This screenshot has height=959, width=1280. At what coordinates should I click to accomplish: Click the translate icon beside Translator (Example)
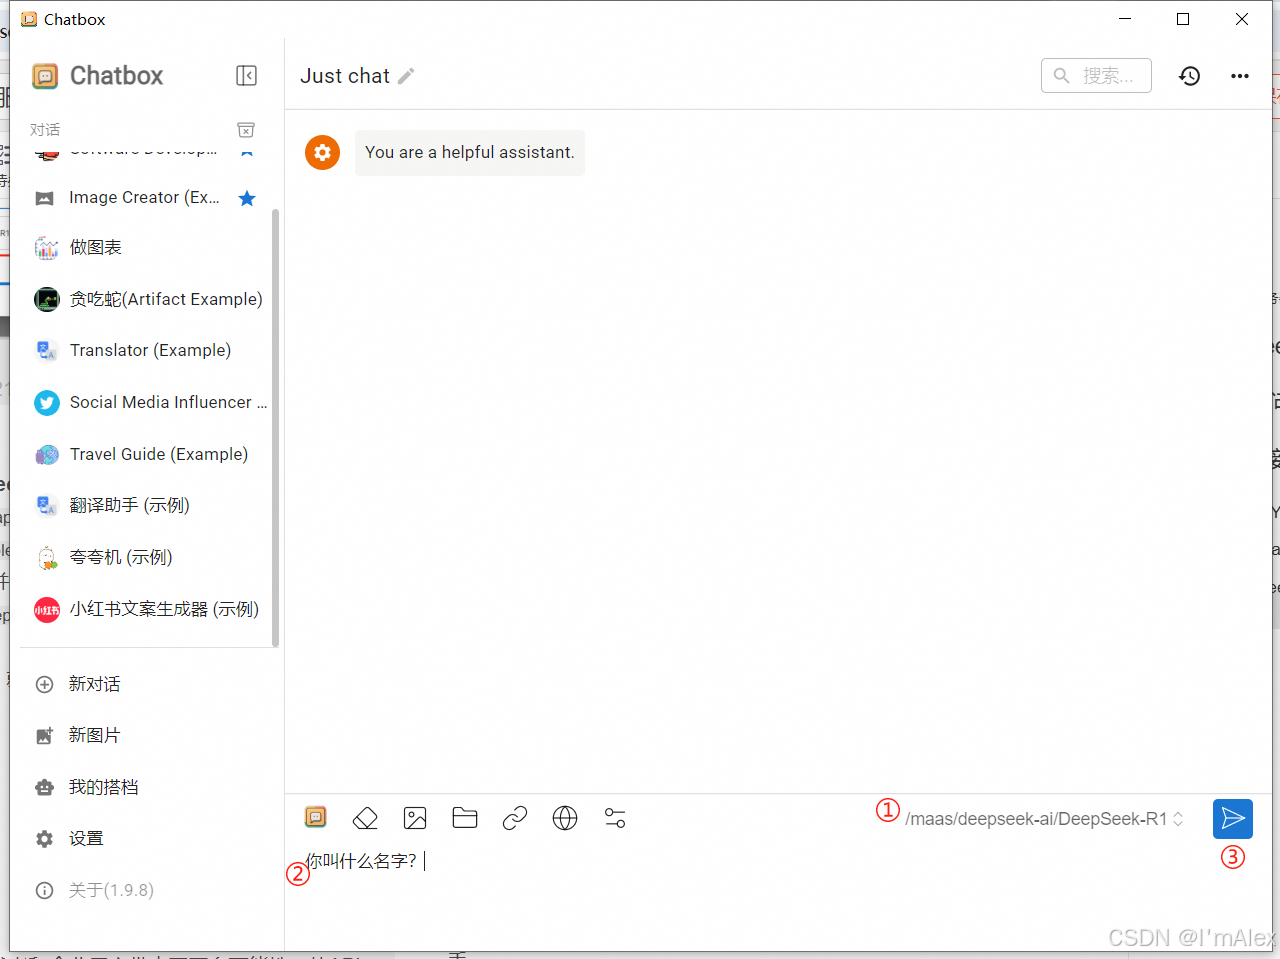coord(47,350)
